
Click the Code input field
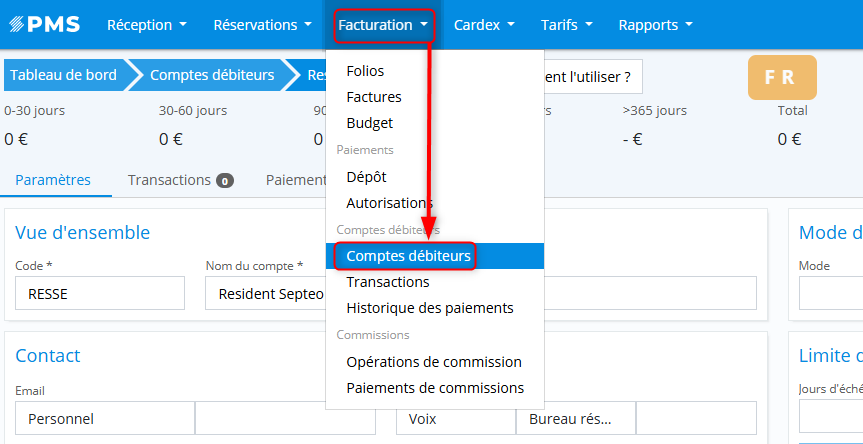coord(100,294)
